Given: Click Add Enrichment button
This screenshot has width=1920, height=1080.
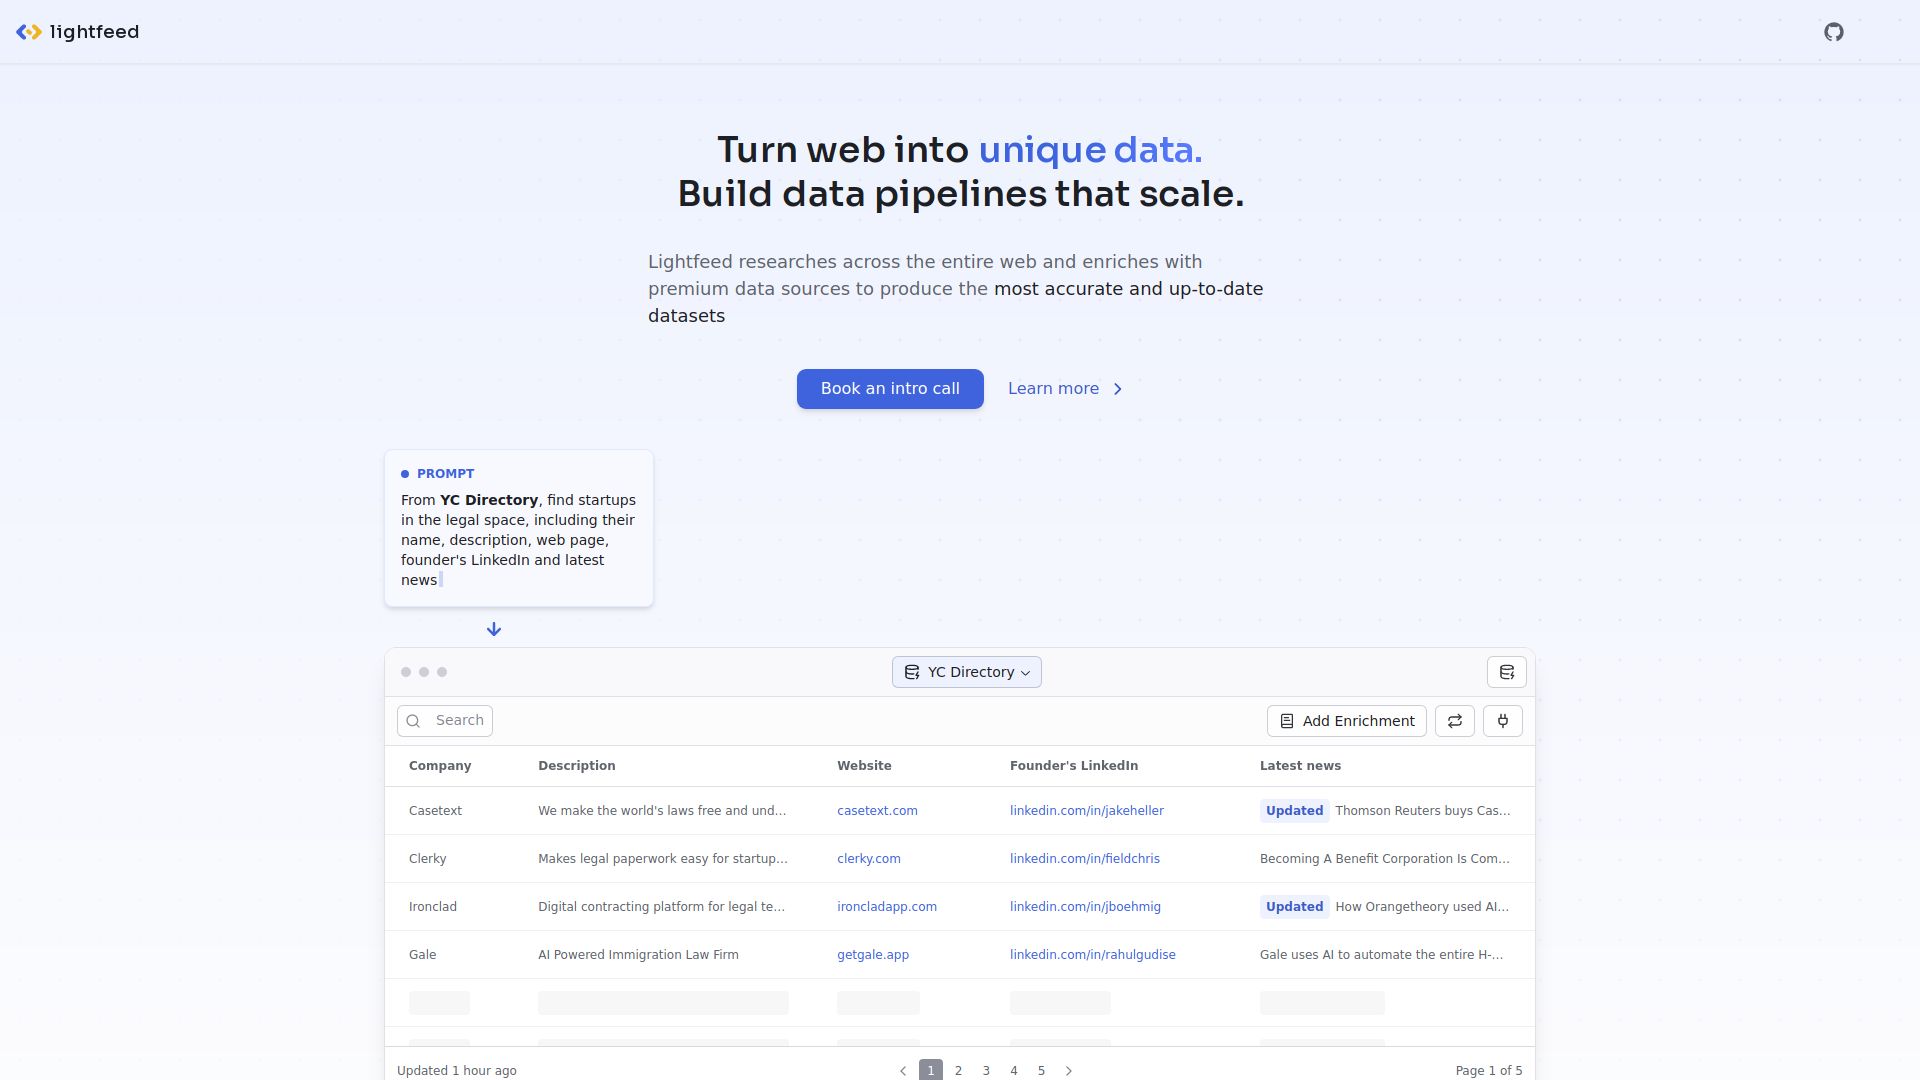Looking at the screenshot, I should pos(1346,721).
